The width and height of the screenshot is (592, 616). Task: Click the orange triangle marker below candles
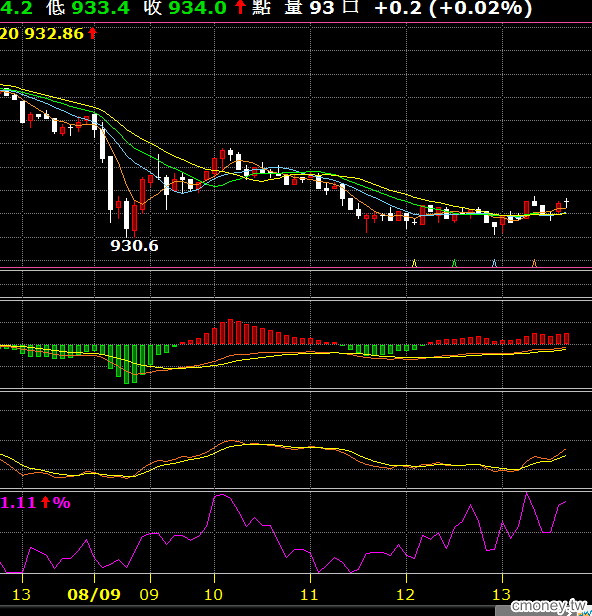pos(534,263)
